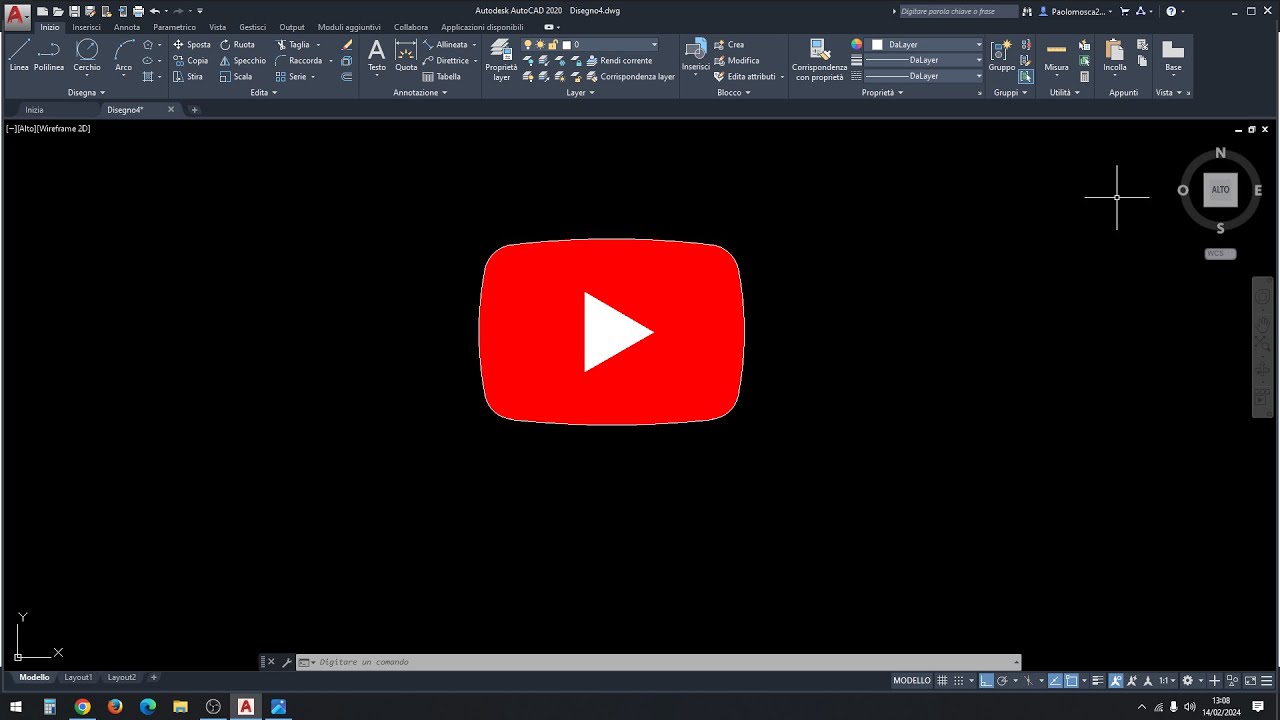
Task: Select the Taglia trim tool
Action: 292,45
